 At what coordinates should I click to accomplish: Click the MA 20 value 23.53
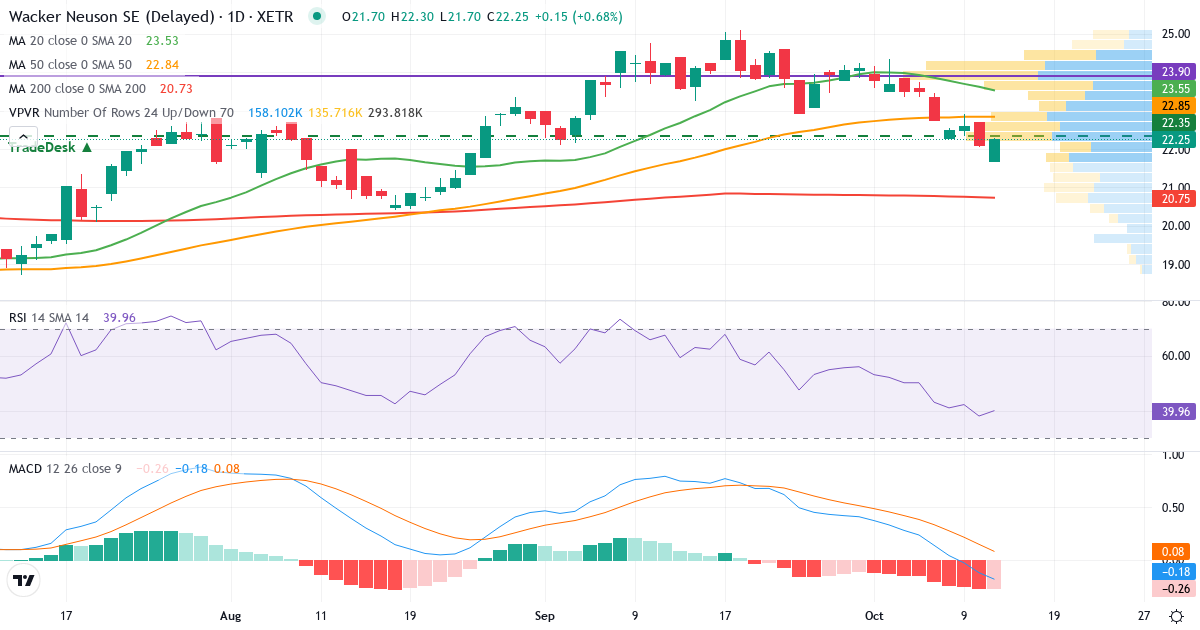(x=162, y=41)
